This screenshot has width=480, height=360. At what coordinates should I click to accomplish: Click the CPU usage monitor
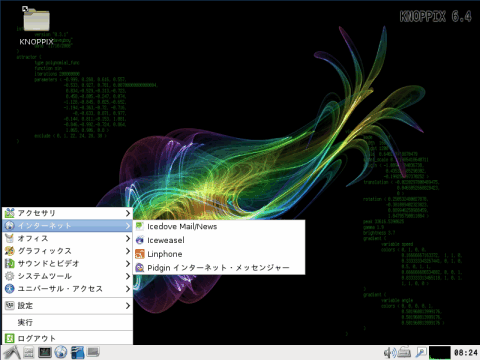coord(440,352)
